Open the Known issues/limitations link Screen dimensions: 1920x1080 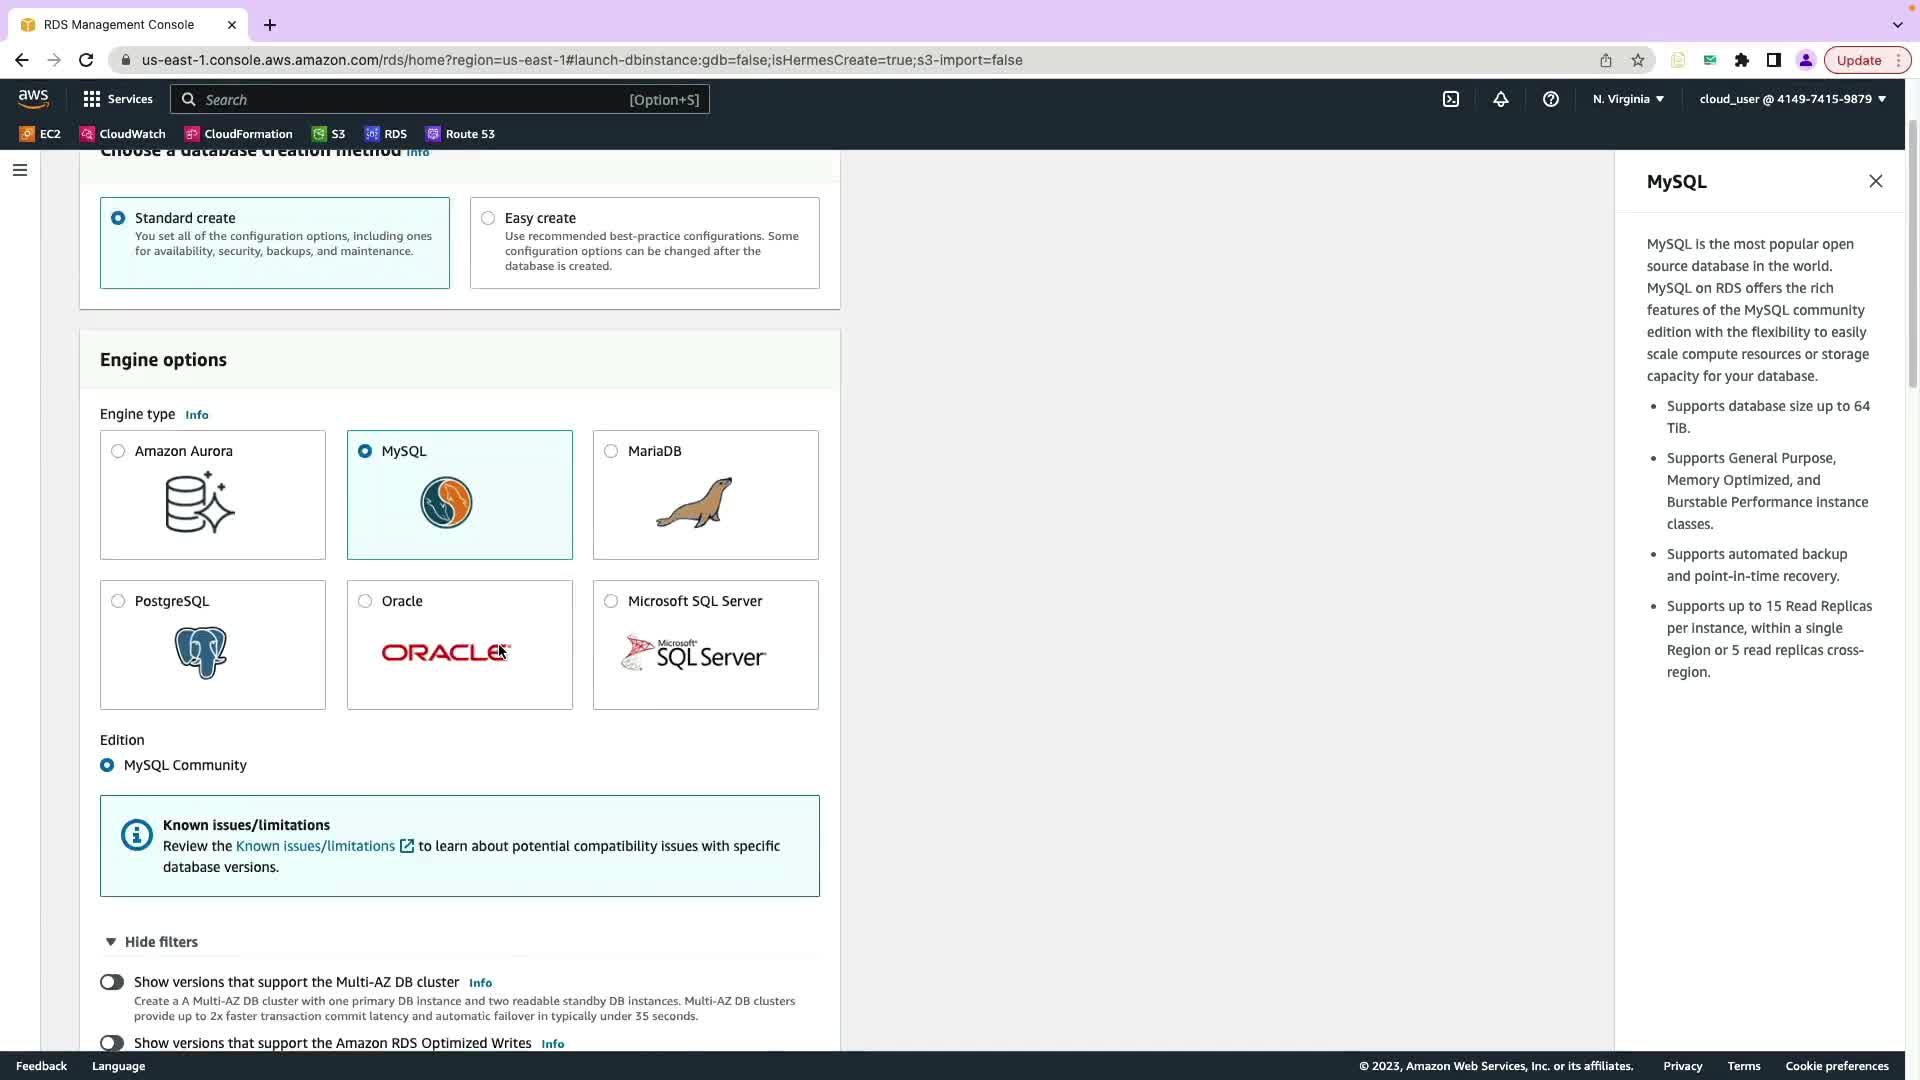[x=316, y=846]
